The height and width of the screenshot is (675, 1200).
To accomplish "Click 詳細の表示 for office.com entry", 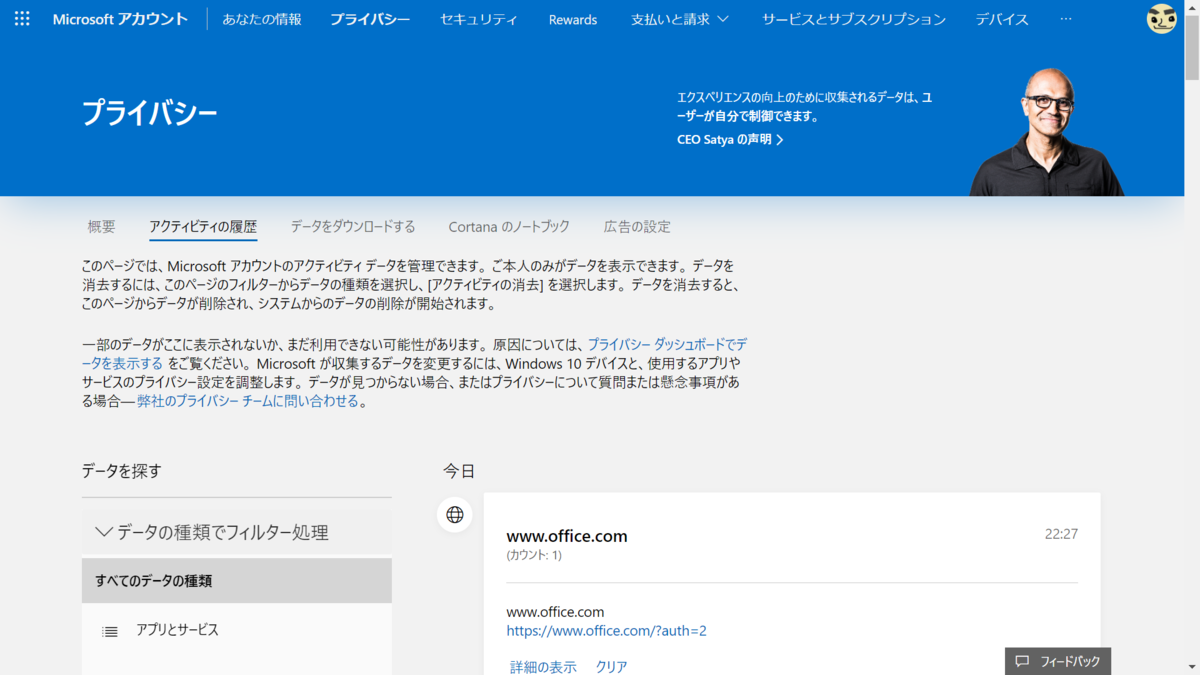I will (543, 667).
